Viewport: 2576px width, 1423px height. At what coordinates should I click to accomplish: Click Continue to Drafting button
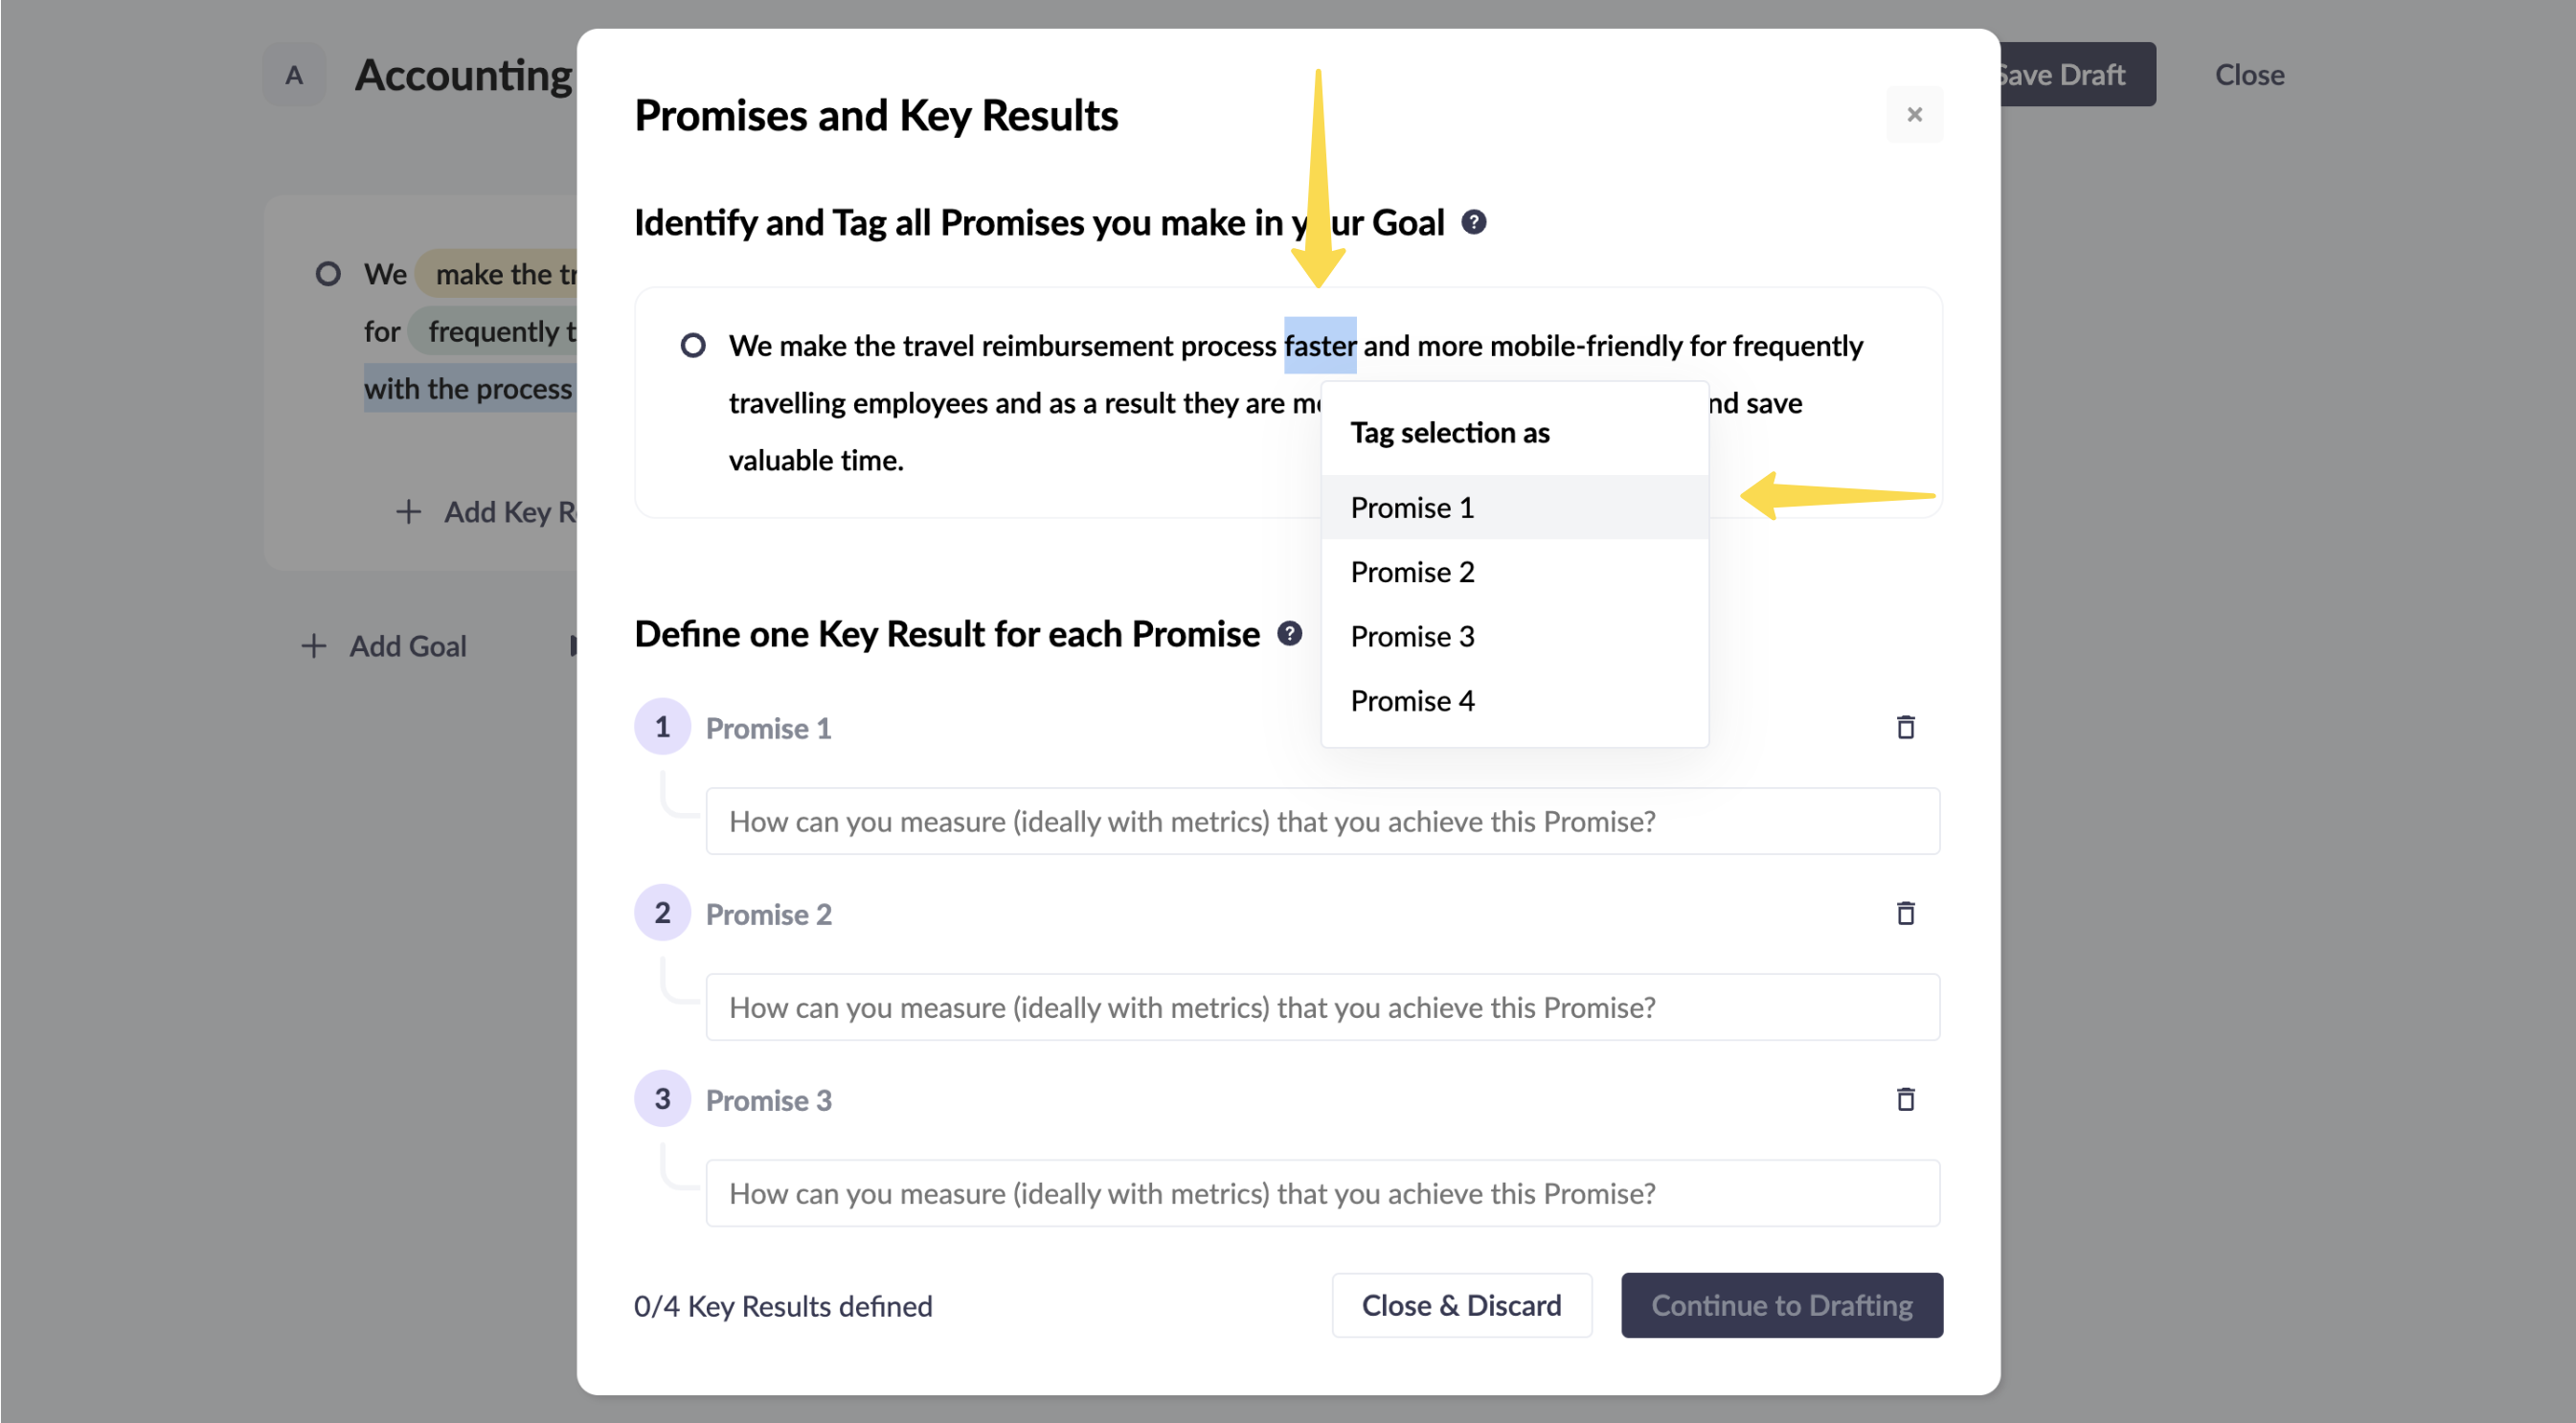tap(1781, 1305)
